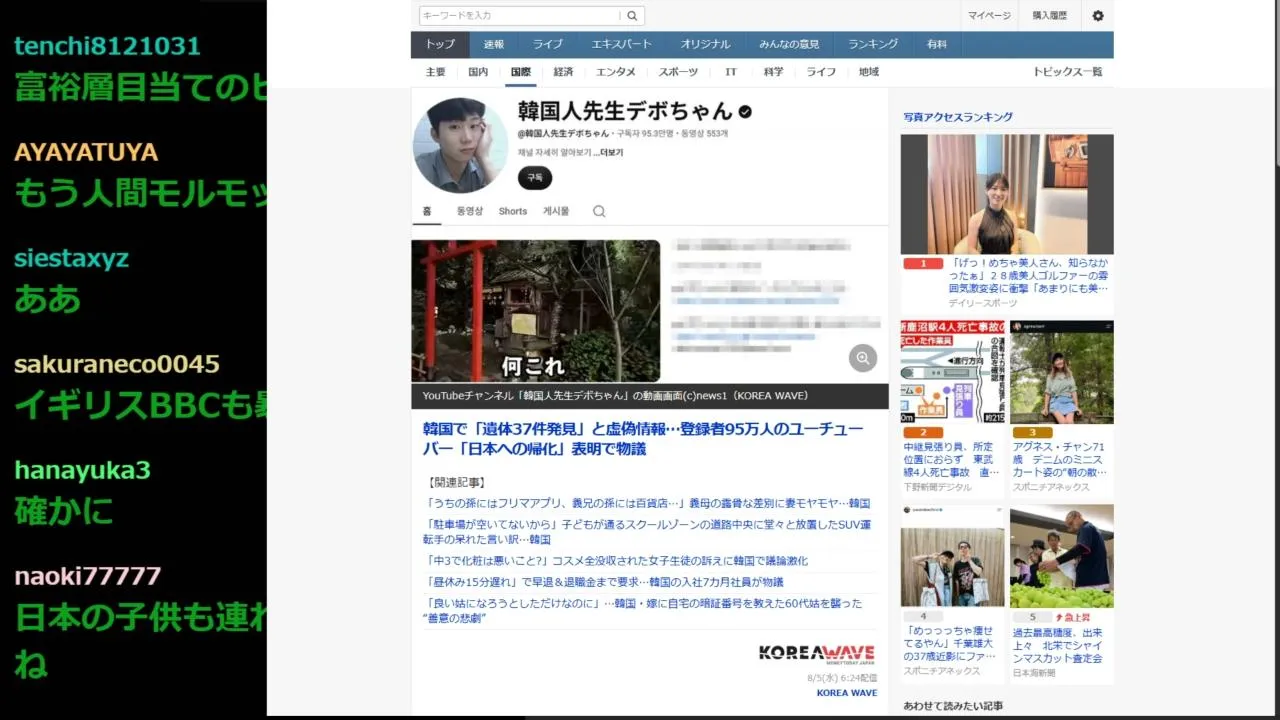
Task: Open related article 「駐車場が空いてないから」
Action: [648, 531]
